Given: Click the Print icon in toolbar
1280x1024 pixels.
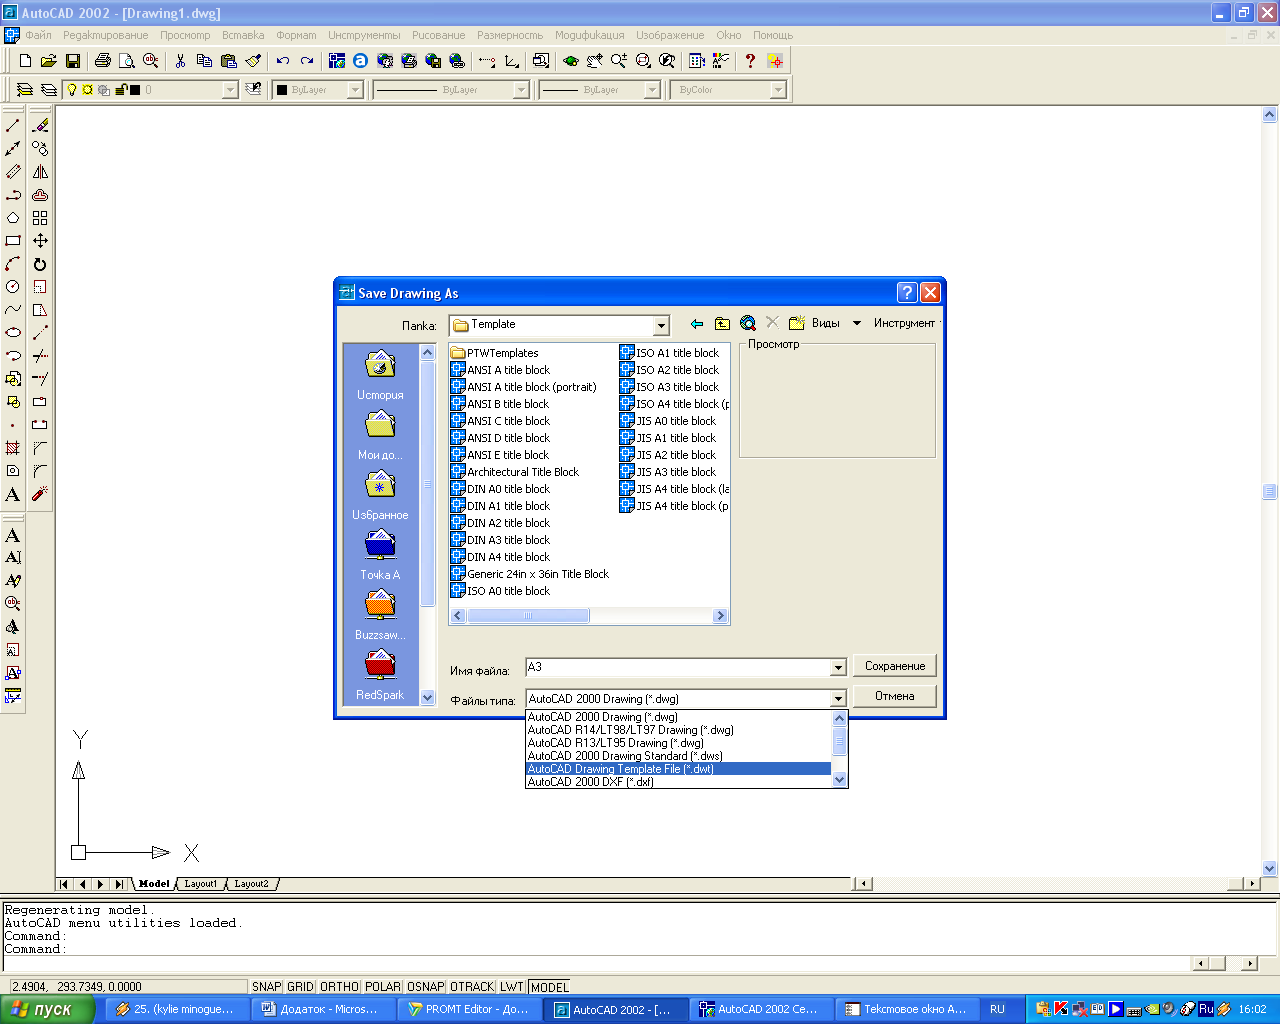Looking at the screenshot, I should [x=102, y=61].
